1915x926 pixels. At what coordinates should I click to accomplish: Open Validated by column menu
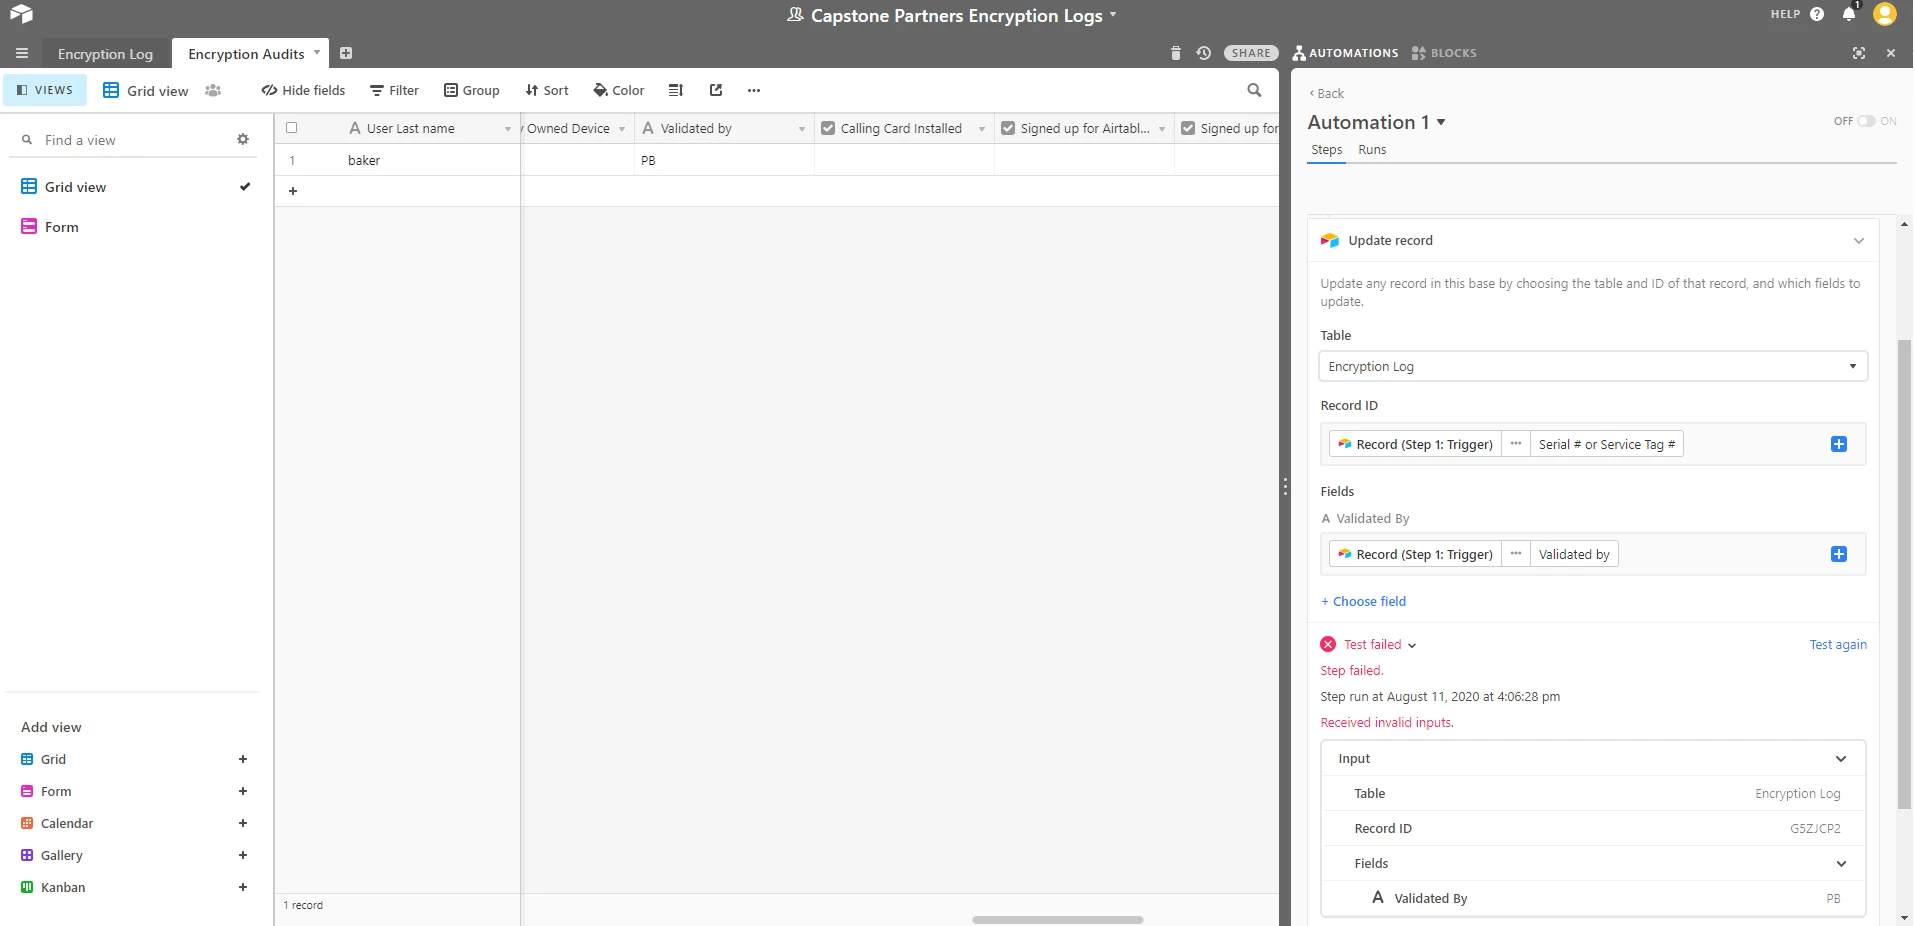pos(802,129)
